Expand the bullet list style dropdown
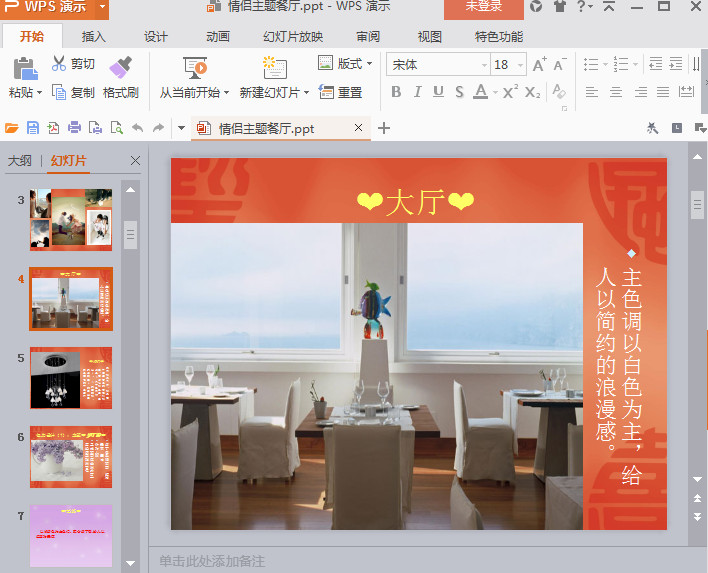This screenshot has height=573, width=708. click(x=606, y=64)
